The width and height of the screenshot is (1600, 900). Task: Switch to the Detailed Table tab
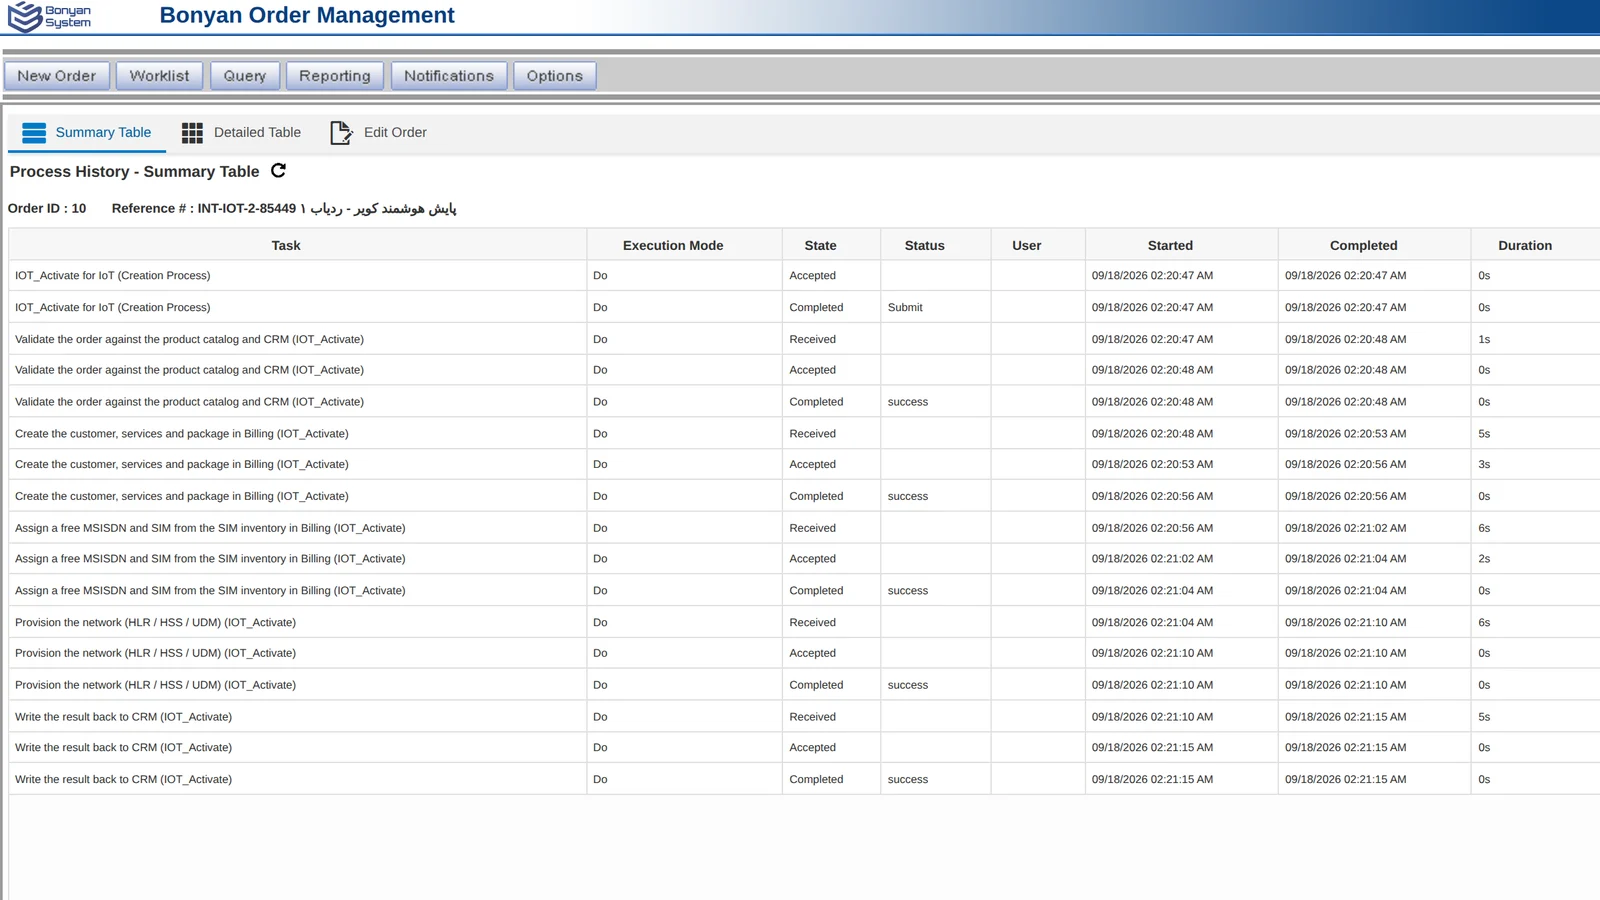pyautogui.click(x=241, y=133)
